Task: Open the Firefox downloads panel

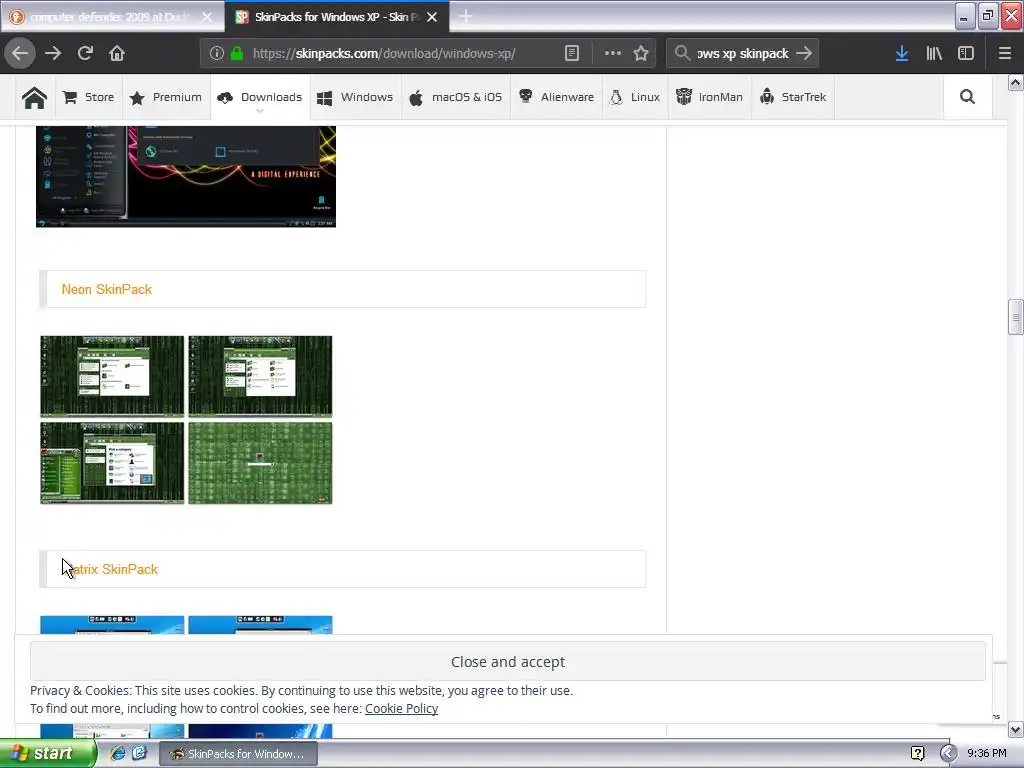Action: (902, 54)
